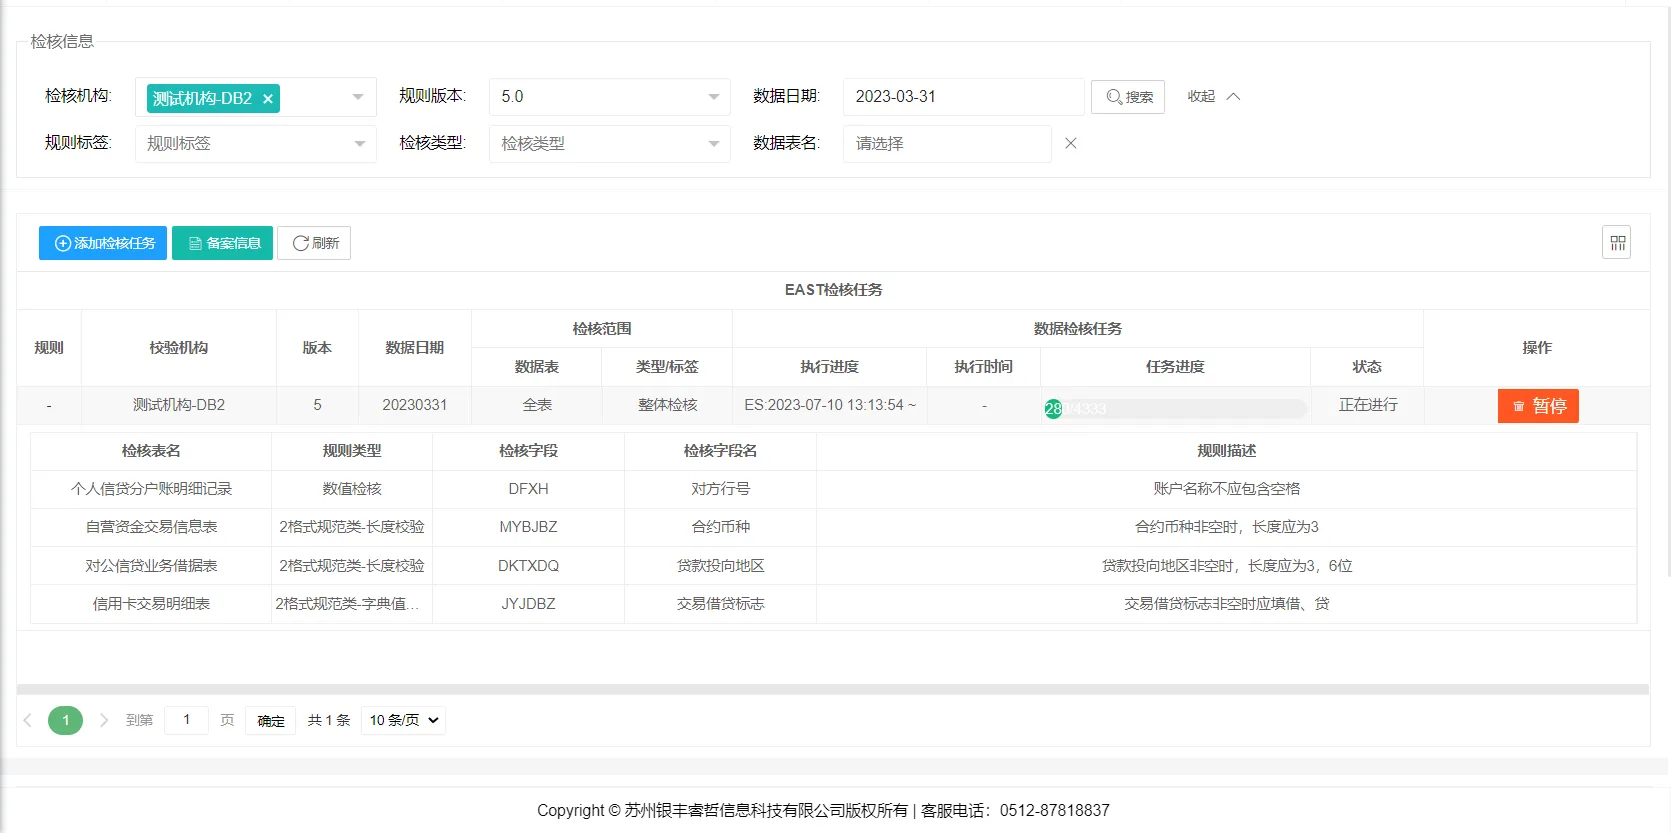Click the search magnifier button
Screen dimensions: 1671x833
click(x=1127, y=97)
